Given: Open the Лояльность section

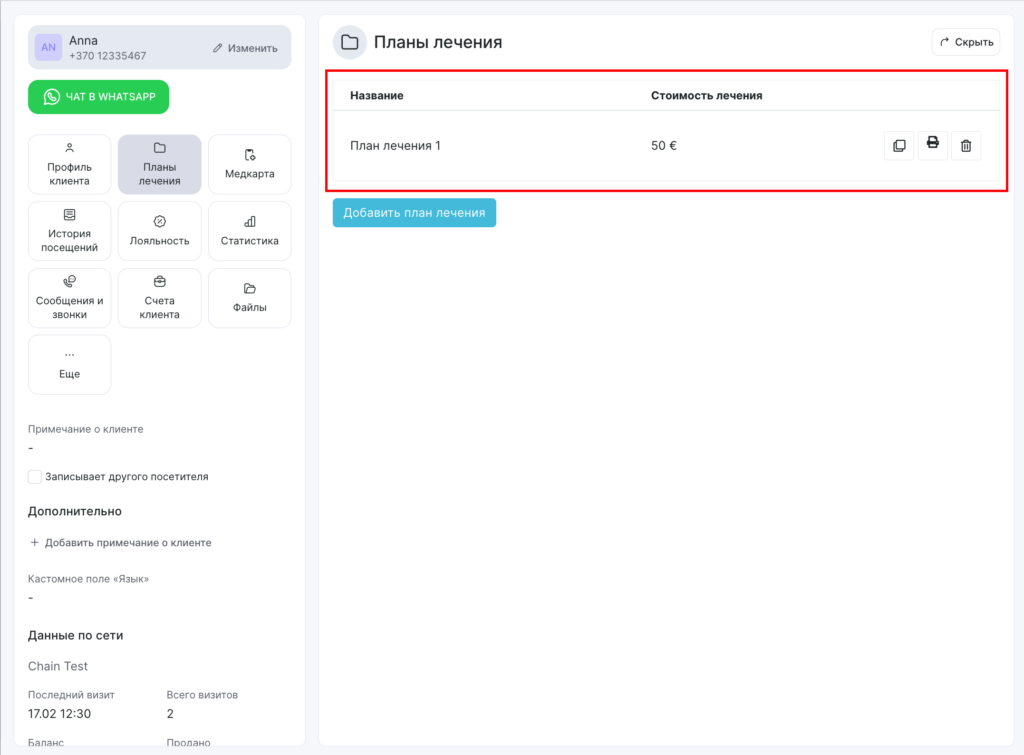Looking at the screenshot, I should click(x=159, y=231).
